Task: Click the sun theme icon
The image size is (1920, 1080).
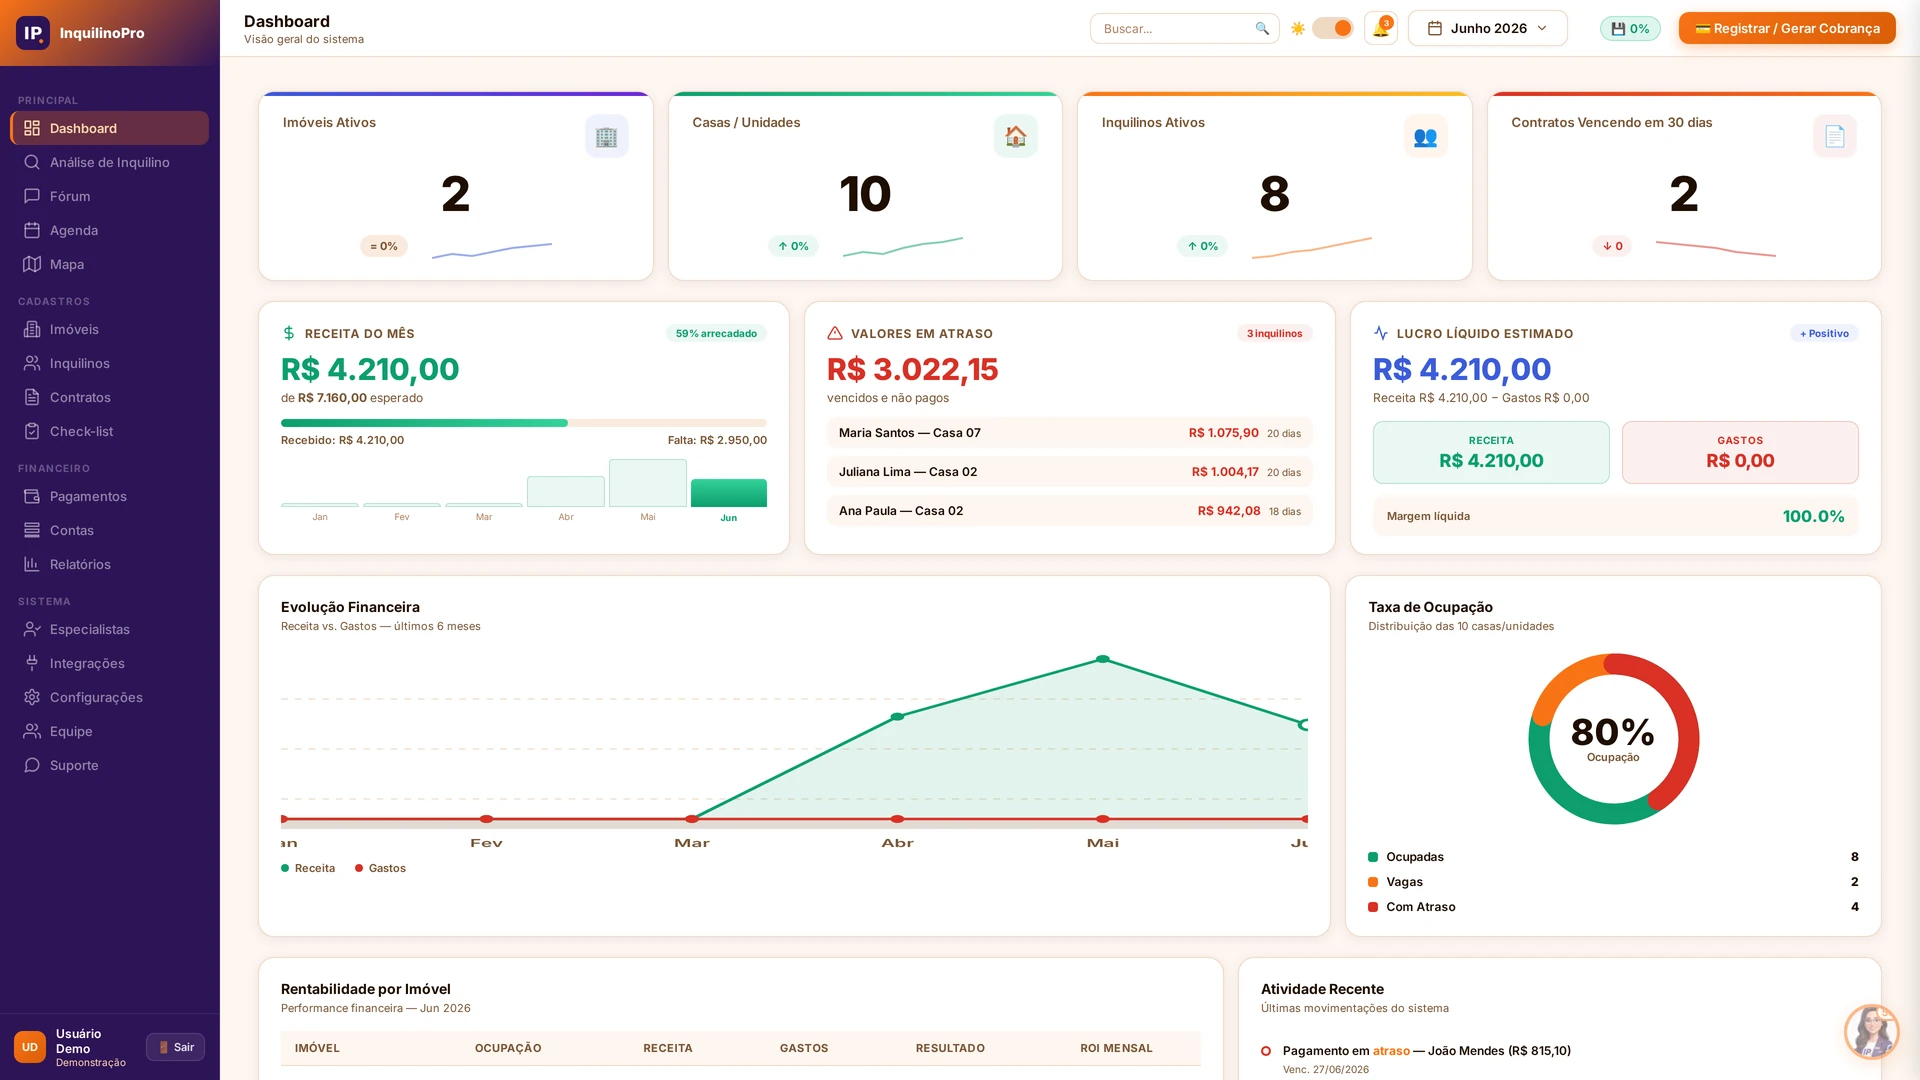Action: pos(1298,28)
